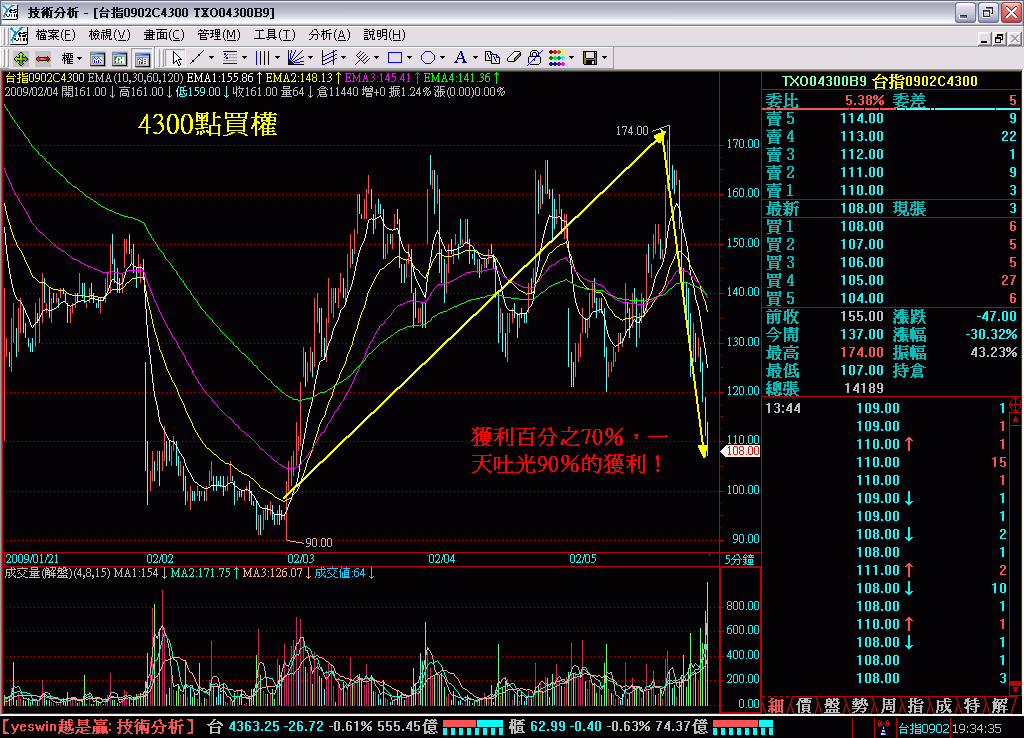Select the horizontal retracement lines tool
This screenshot has height=738, width=1024.
[230, 58]
